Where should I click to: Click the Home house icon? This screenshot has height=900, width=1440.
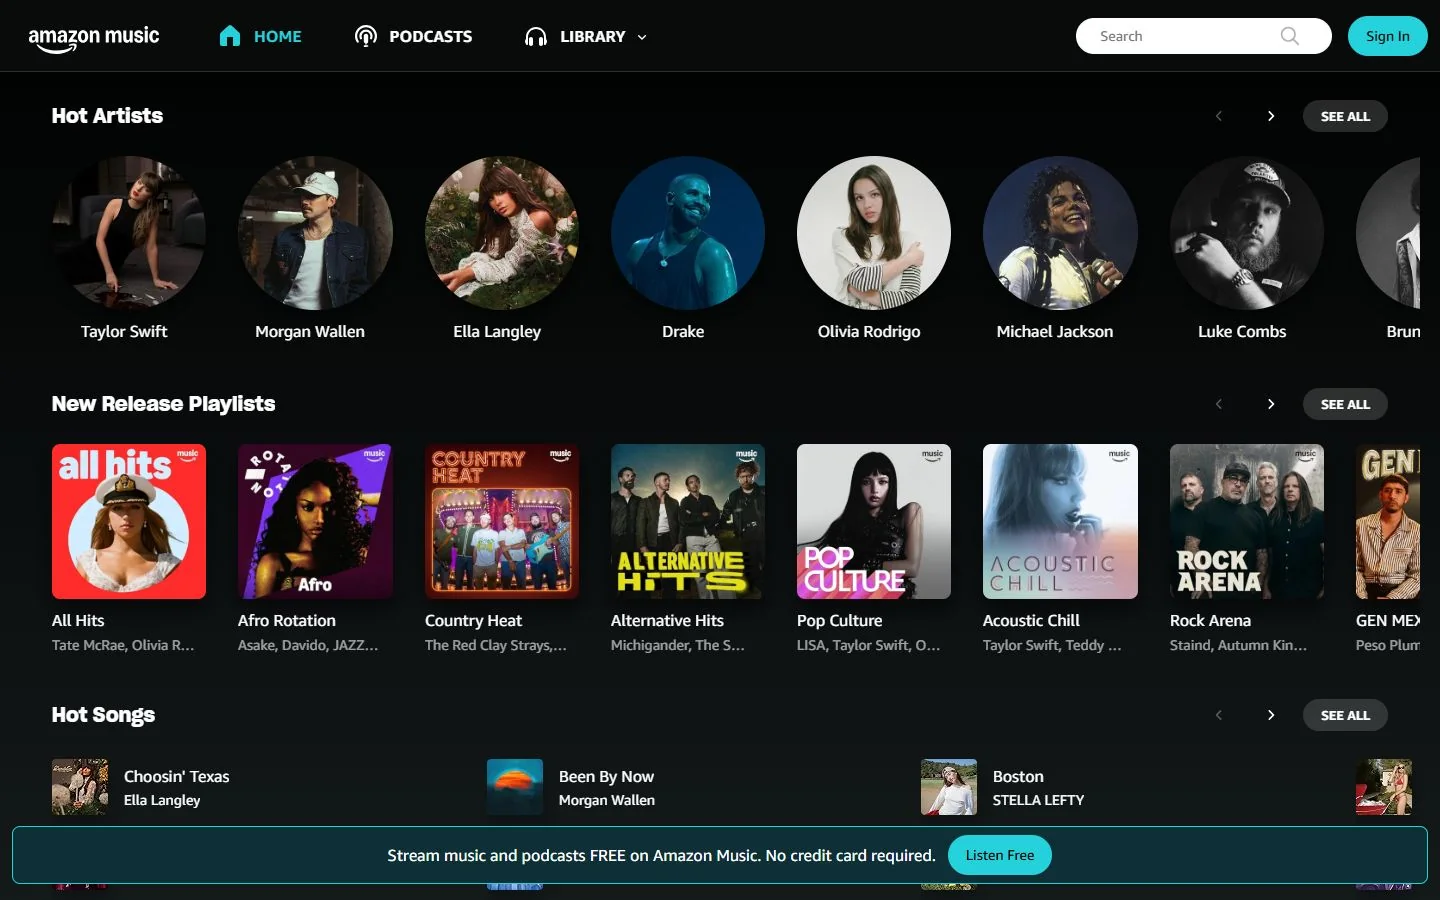(230, 36)
